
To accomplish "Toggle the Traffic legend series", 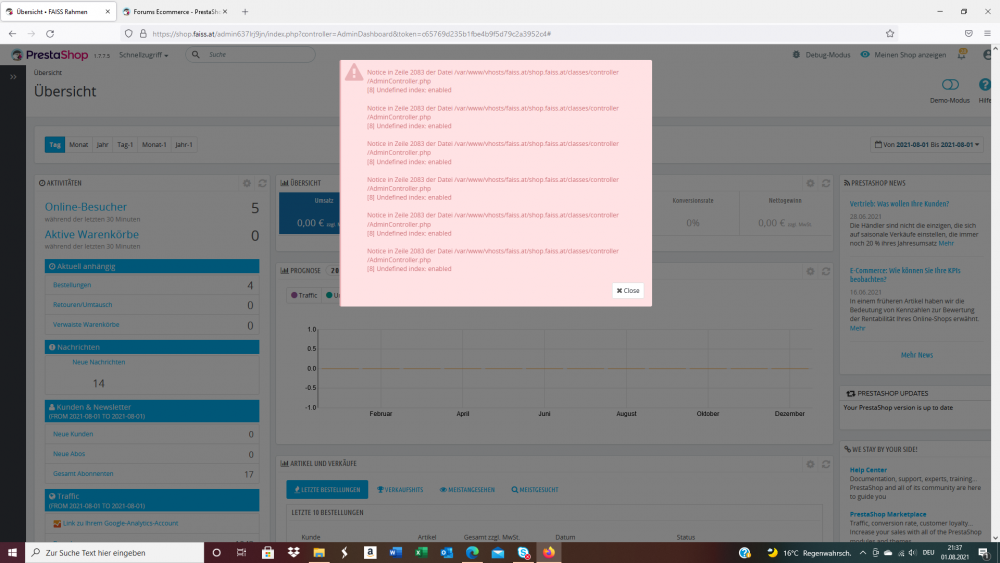I will point(304,295).
